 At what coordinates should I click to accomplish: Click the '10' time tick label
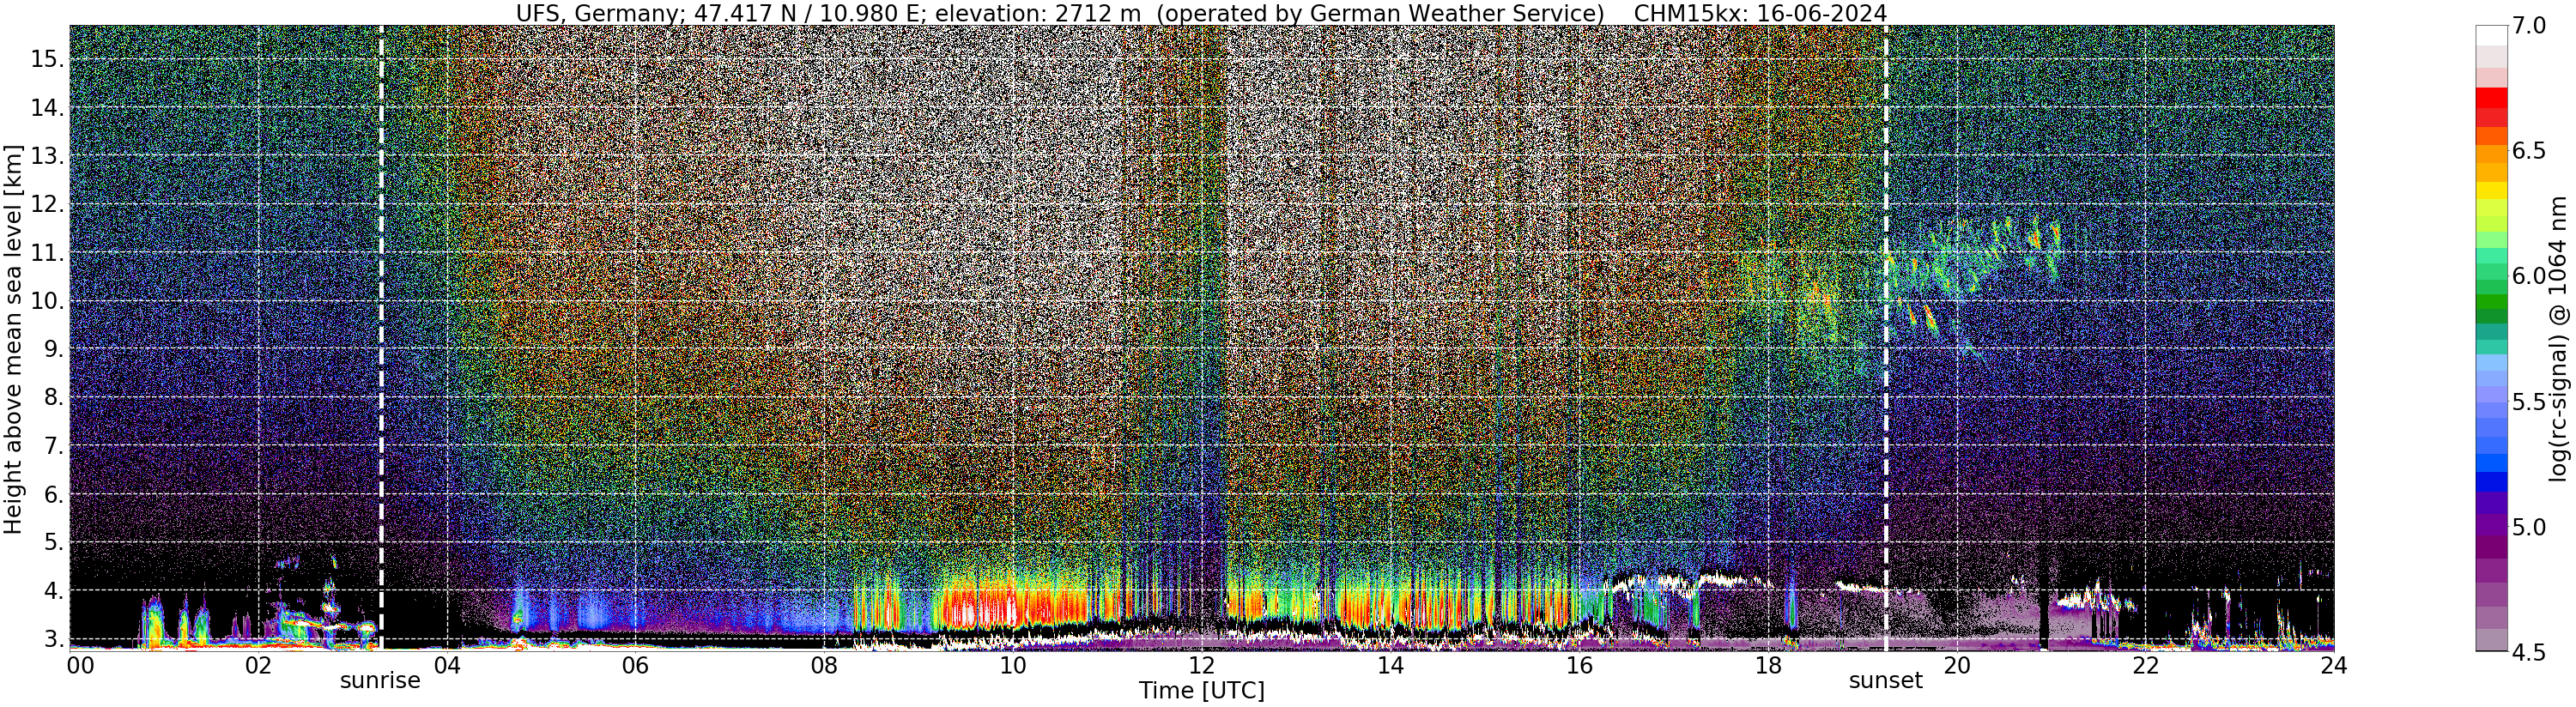click(x=1013, y=666)
